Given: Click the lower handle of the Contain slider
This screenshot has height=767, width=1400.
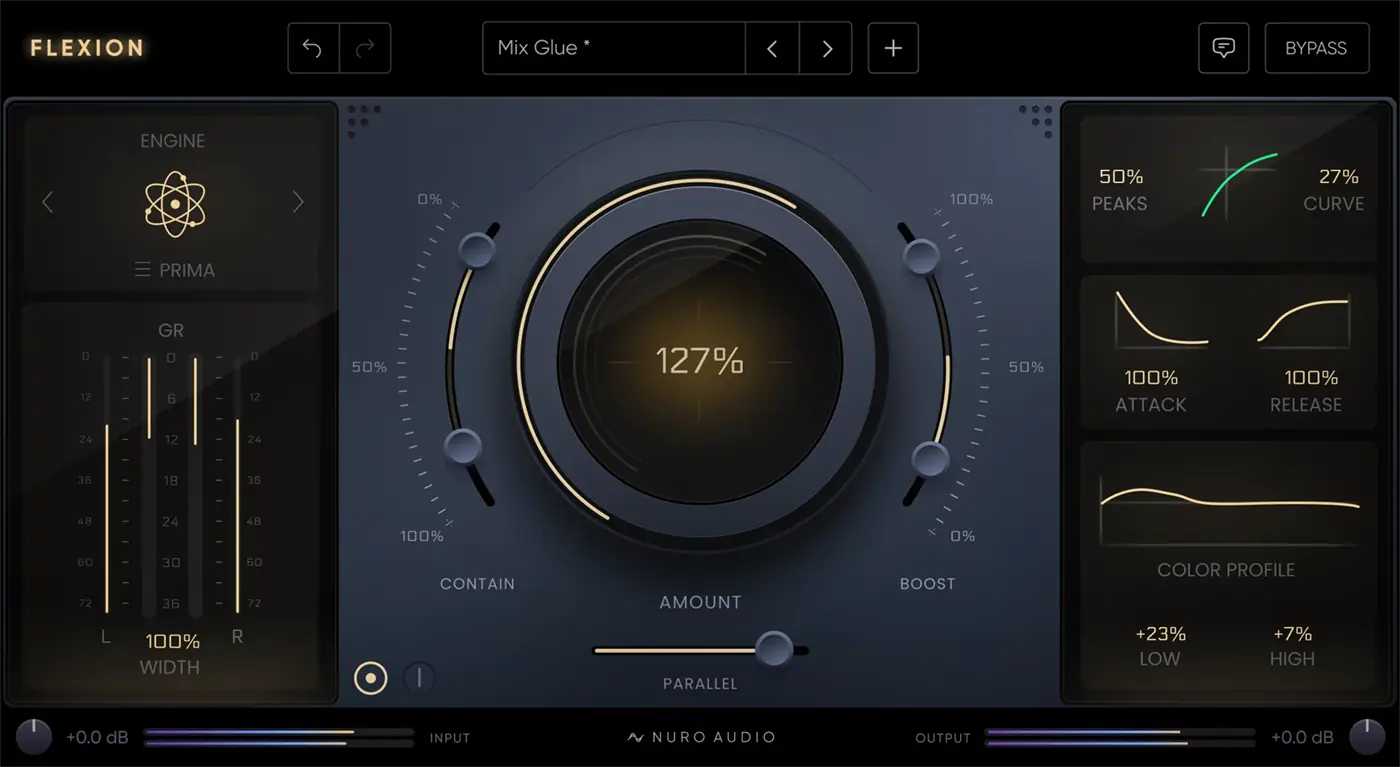Looking at the screenshot, I should (463, 446).
